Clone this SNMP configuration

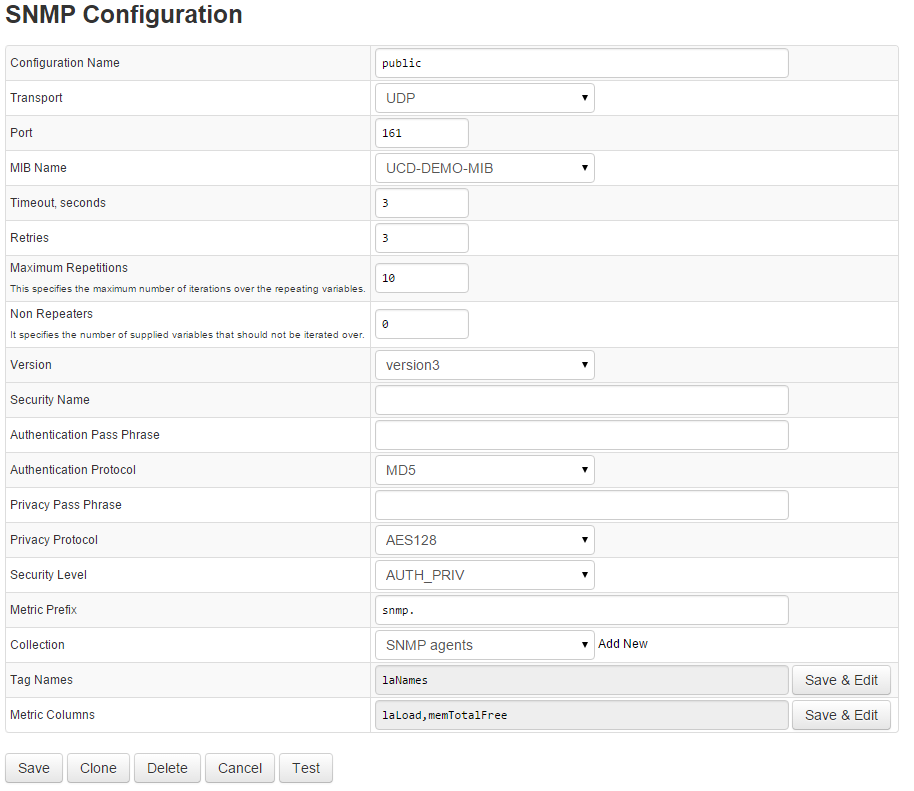(x=97, y=768)
